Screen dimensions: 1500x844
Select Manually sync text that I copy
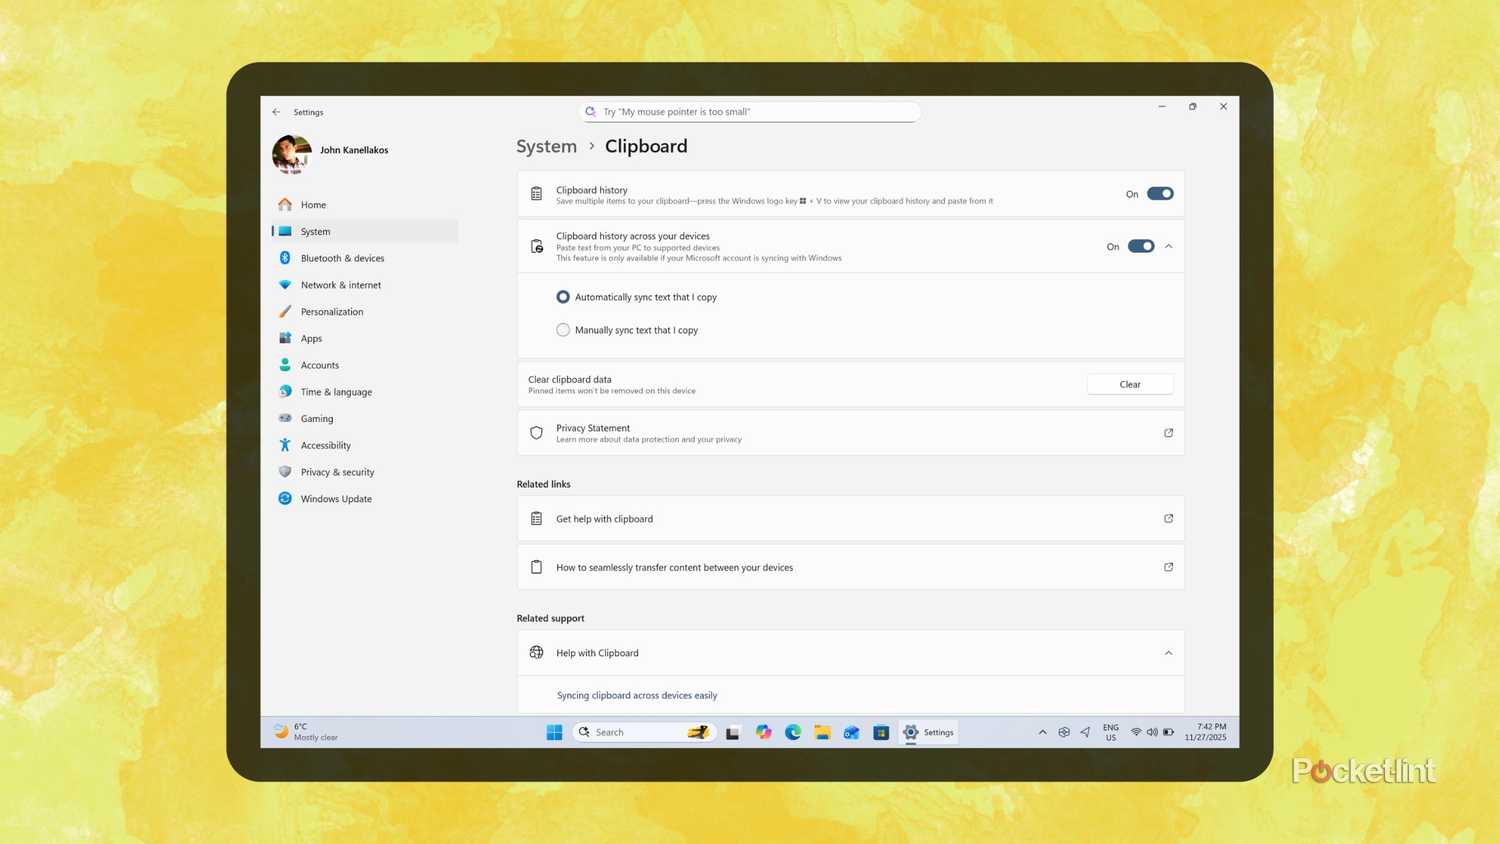[563, 330]
